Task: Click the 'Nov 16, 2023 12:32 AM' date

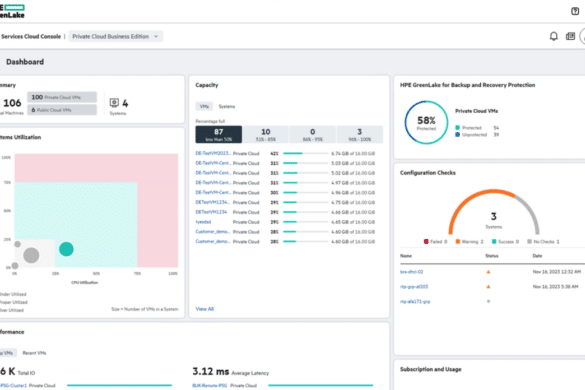Action: pyautogui.click(x=557, y=272)
